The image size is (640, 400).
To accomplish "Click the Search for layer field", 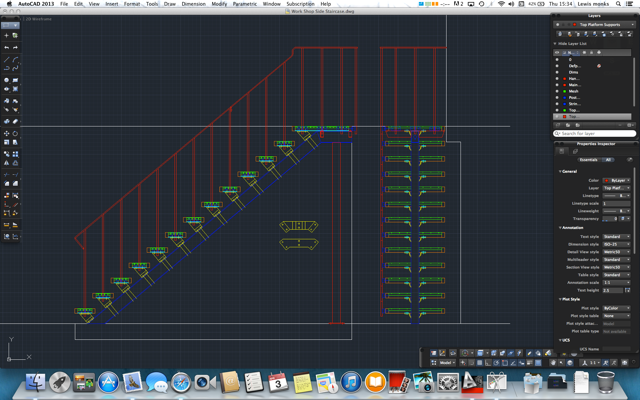I will pyautogui.click(x=596, y=133).
